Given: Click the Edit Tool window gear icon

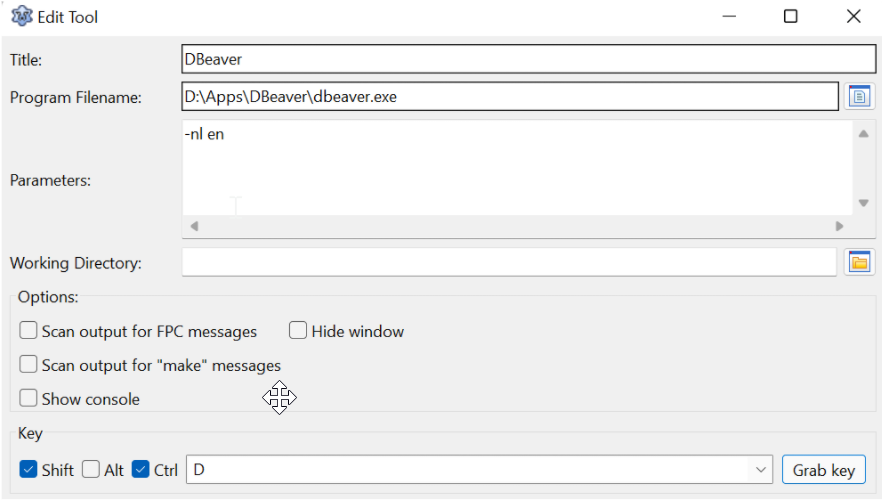Looking at the screenshot, I should click(22, 16).
